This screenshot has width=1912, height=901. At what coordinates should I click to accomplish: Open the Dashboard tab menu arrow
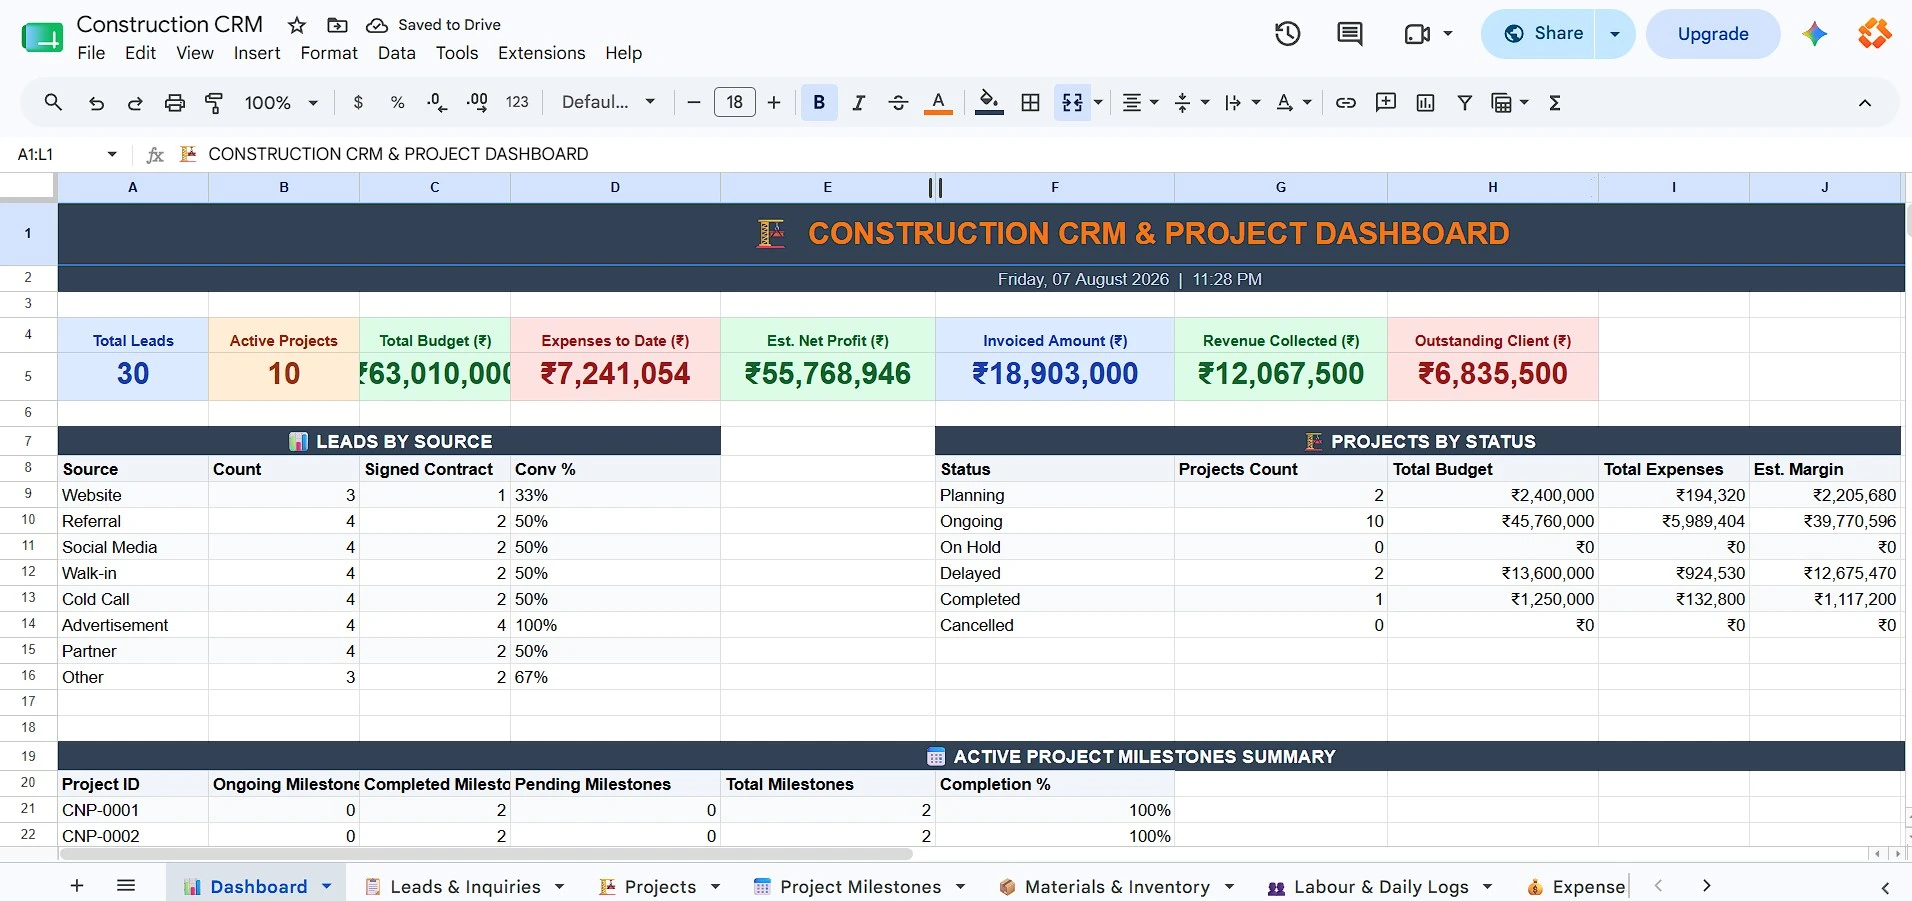[x=326, y=886]
